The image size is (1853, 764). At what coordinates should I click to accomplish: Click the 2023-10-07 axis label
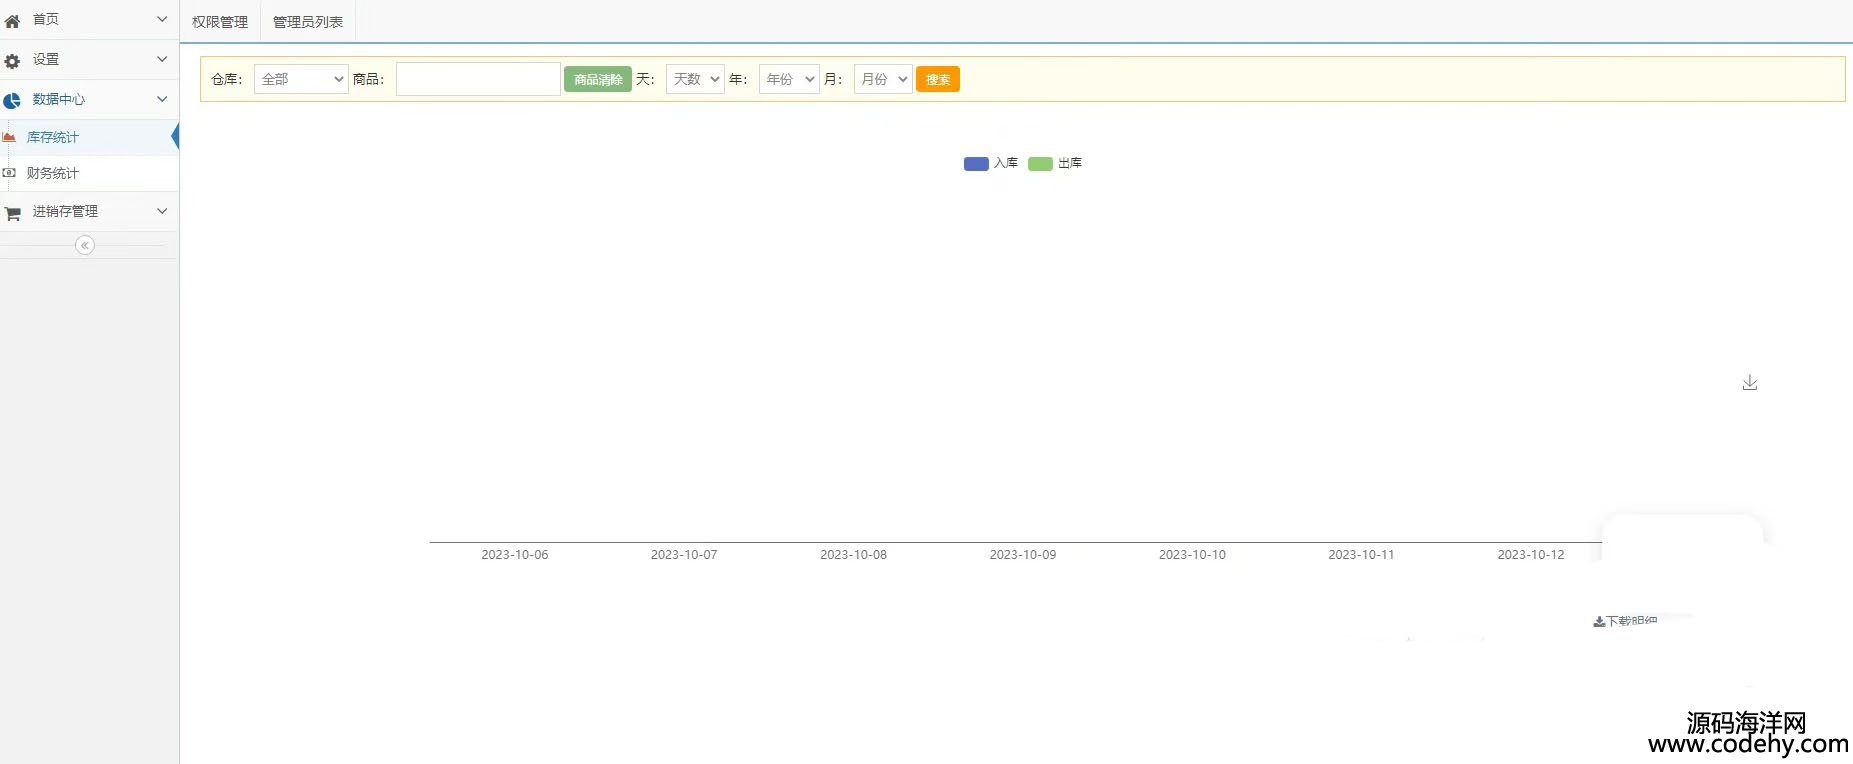[684, 555]
